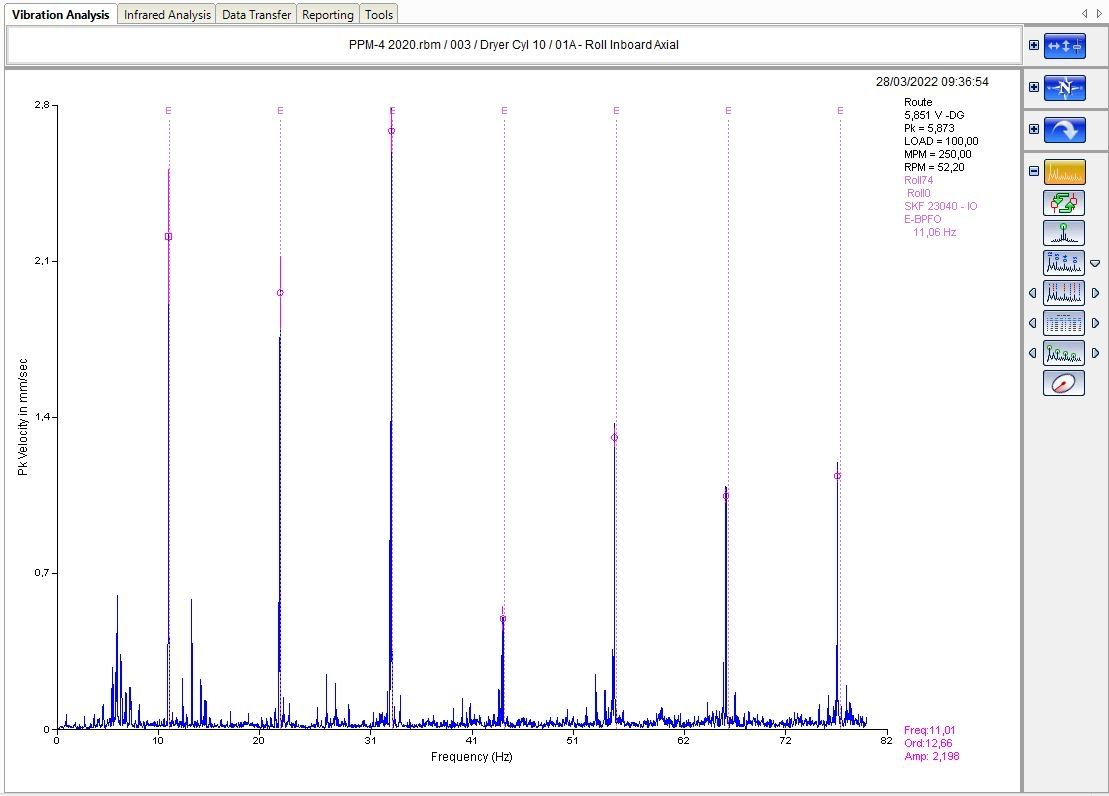Viewport: 1109px width, 796px height.
Task: Click the fault frequency lines icon
Action: point(1064,293)
